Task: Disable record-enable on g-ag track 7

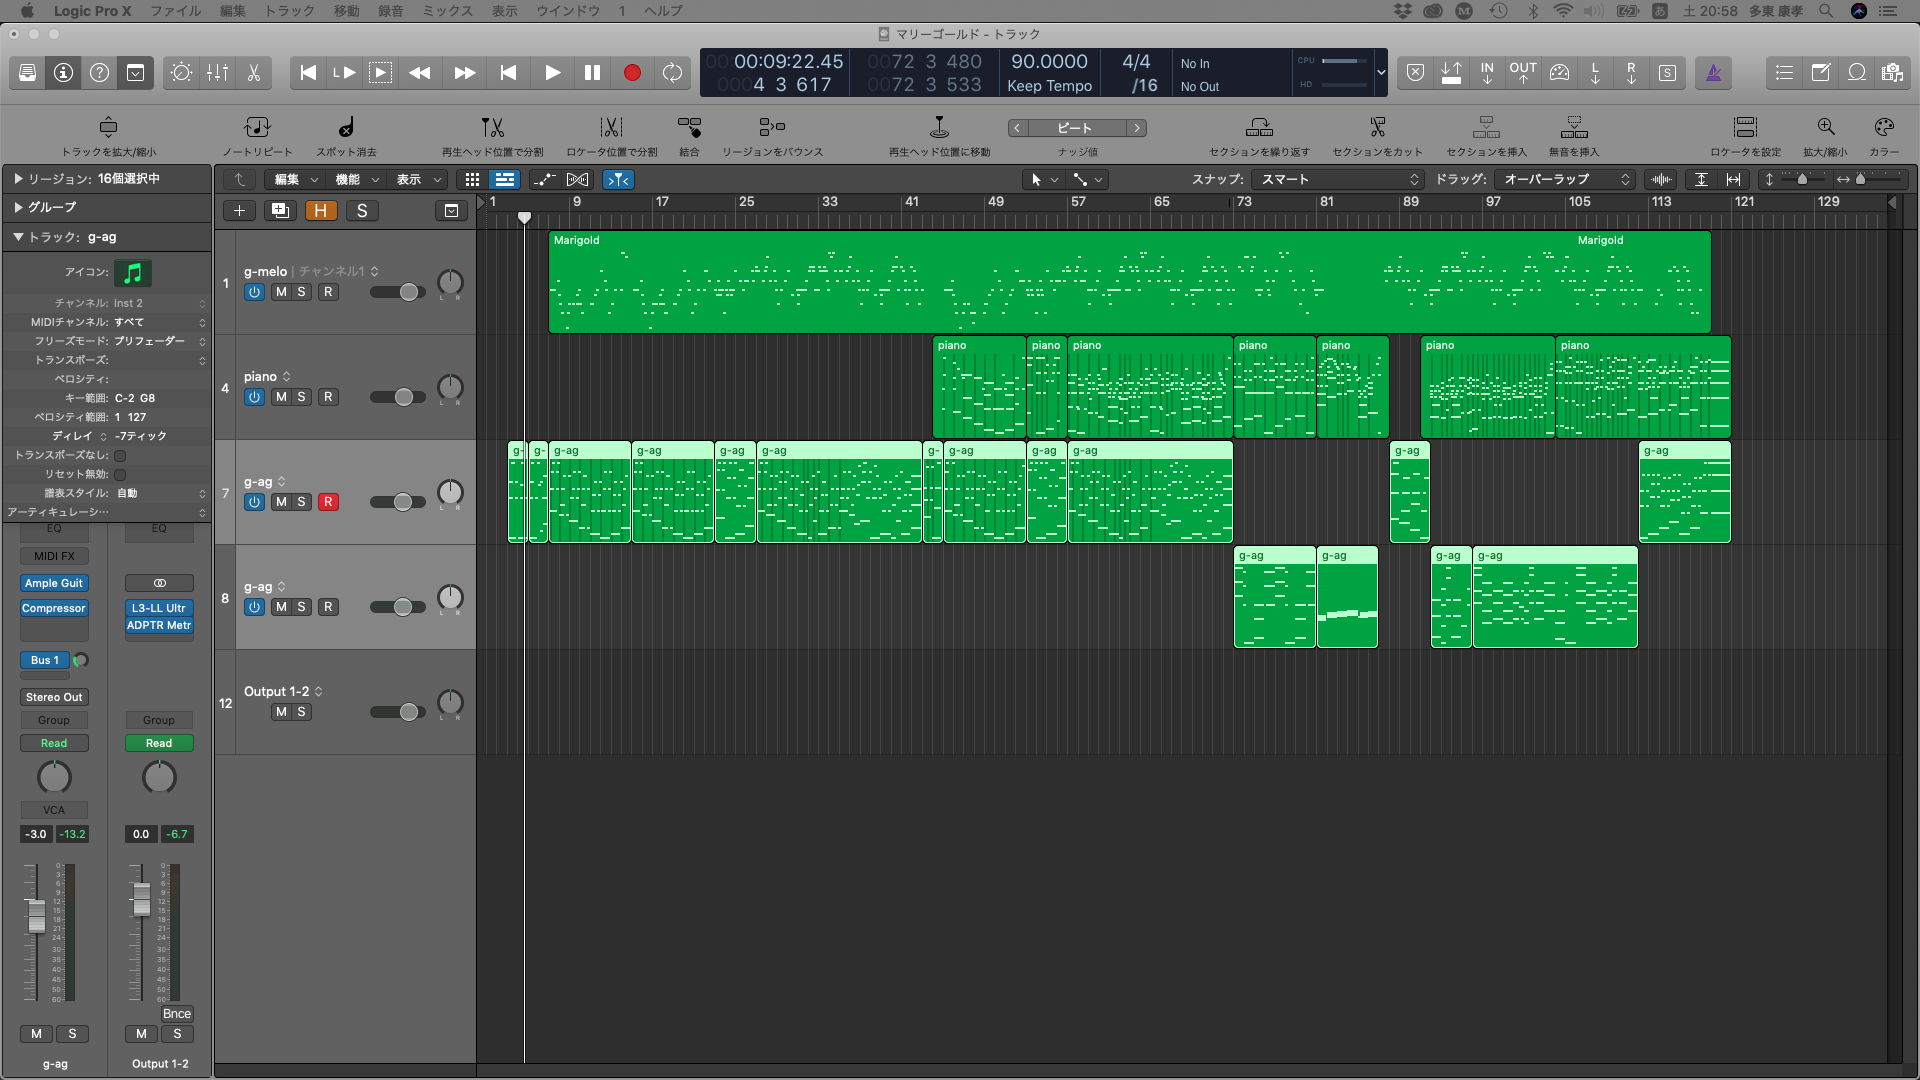Action: point(328,502)
